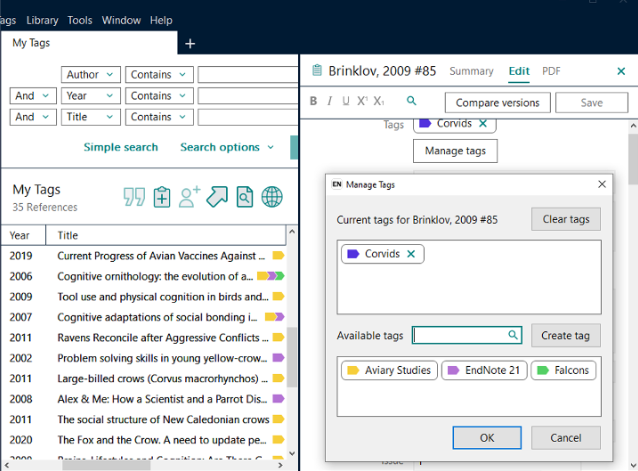This screenshot has width=638, height=471.
Task: Click the Clear tags button
Action: coord(565,220)
